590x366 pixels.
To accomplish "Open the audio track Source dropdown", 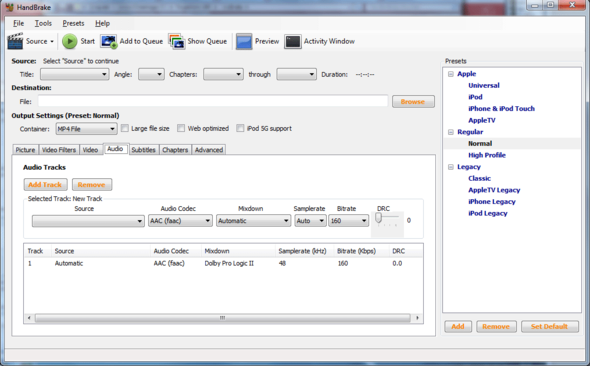I will [x=88, y=221].
